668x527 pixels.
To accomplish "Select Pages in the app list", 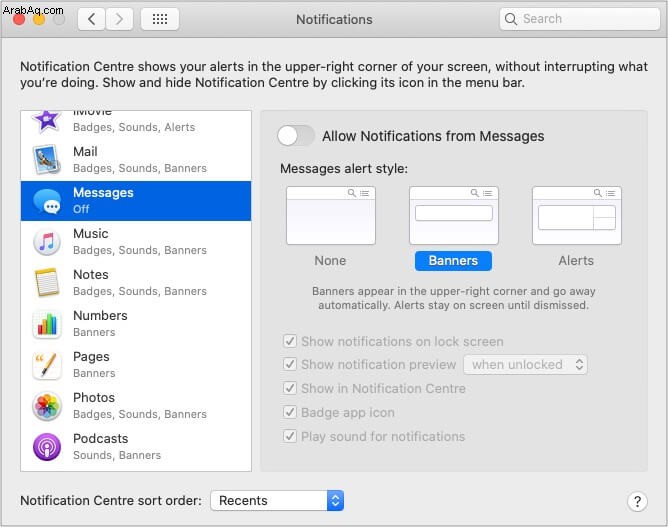I will tap(136, 365).
